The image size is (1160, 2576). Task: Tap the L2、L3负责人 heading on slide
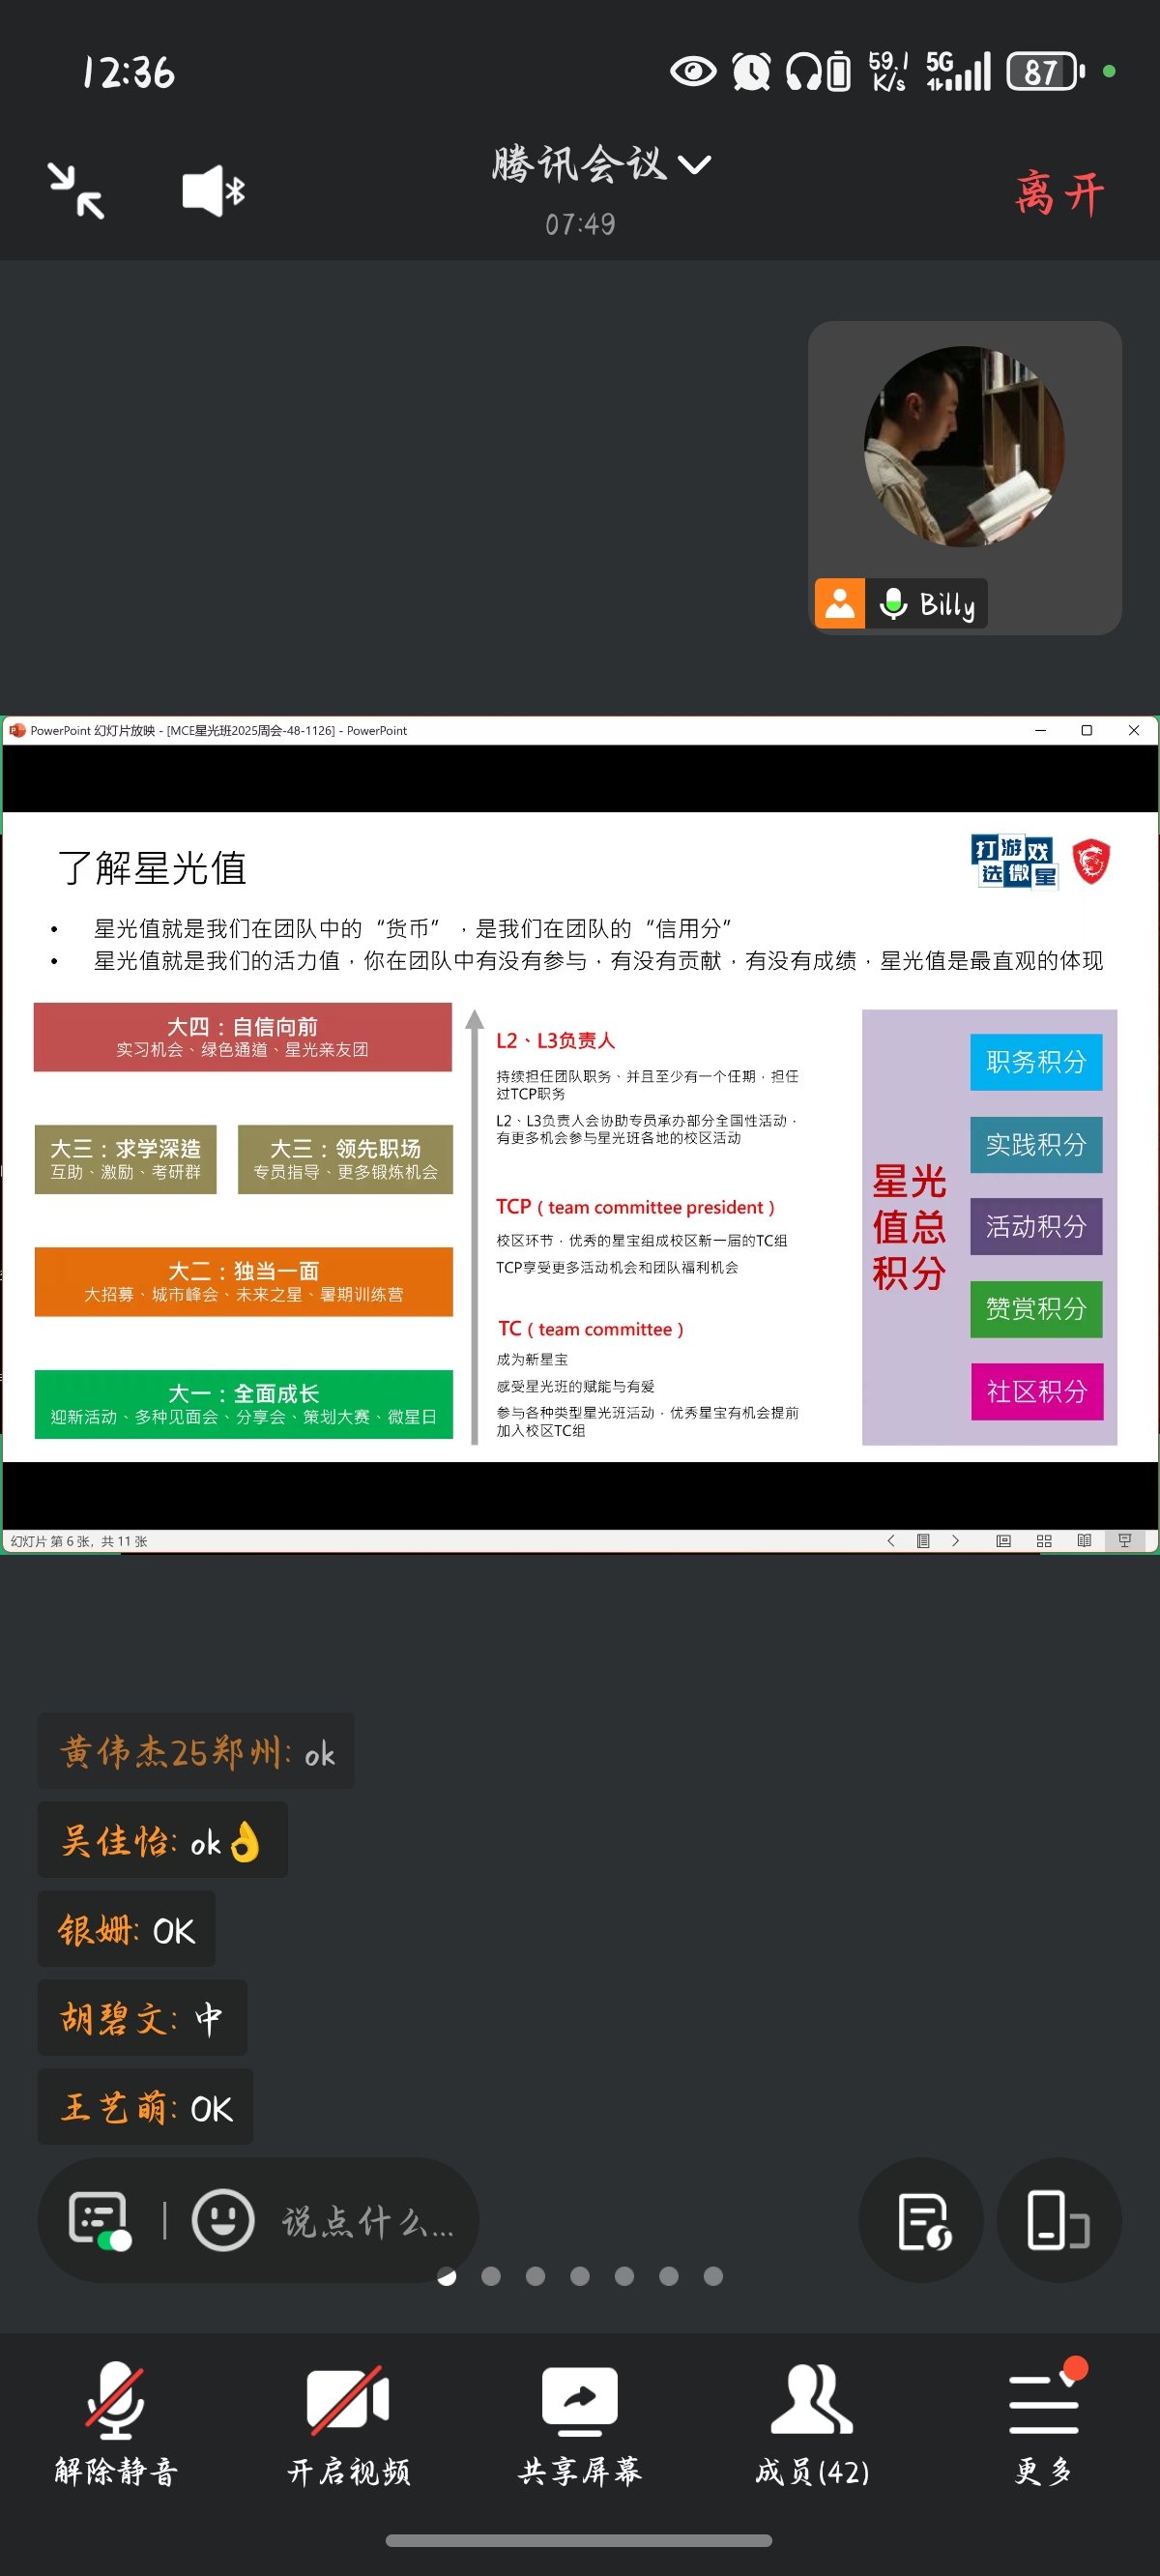[x=555, y=1041]
